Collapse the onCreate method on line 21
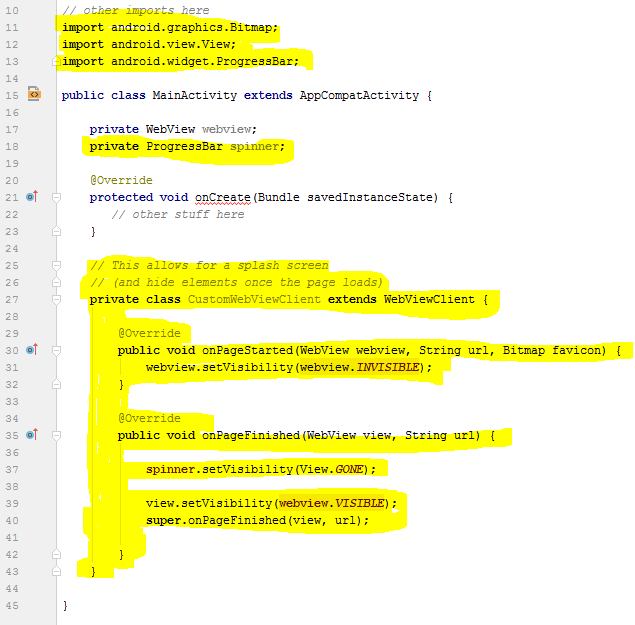 pyautogui.click(x=56, y=197)
